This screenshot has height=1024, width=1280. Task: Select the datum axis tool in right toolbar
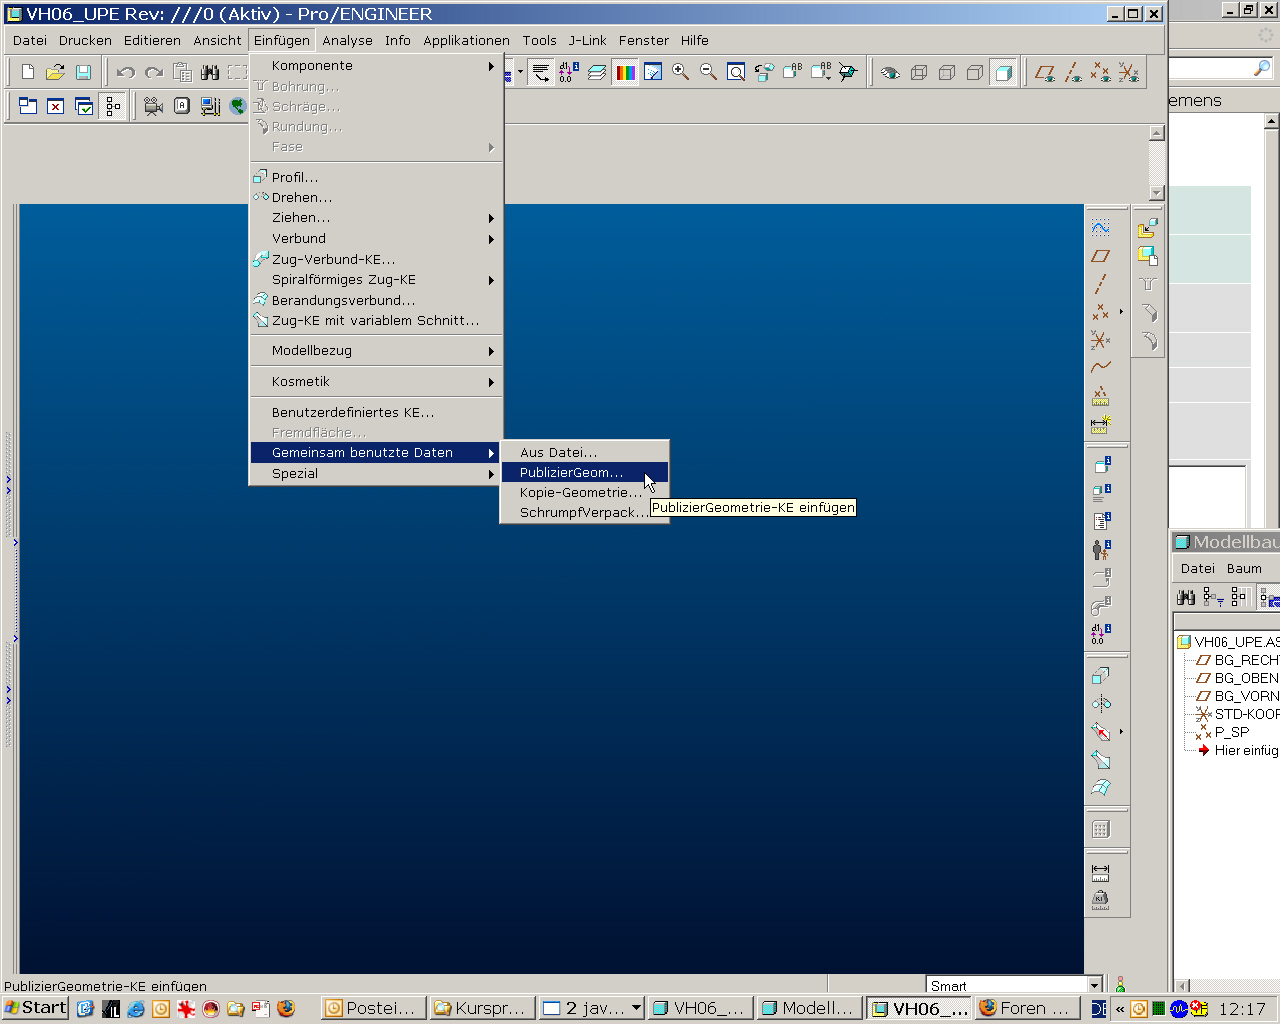pyautogui.click(x=1100, y=284)
